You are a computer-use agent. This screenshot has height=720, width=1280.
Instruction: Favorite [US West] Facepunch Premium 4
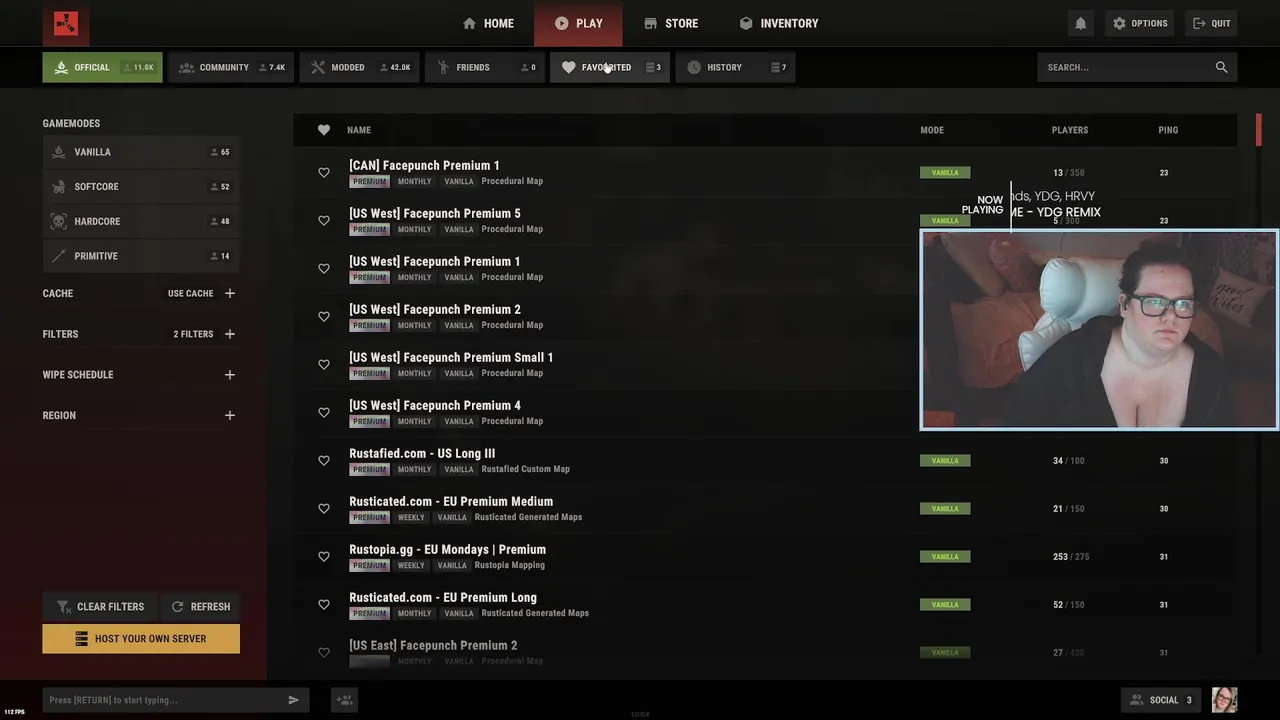click(323, 413)
